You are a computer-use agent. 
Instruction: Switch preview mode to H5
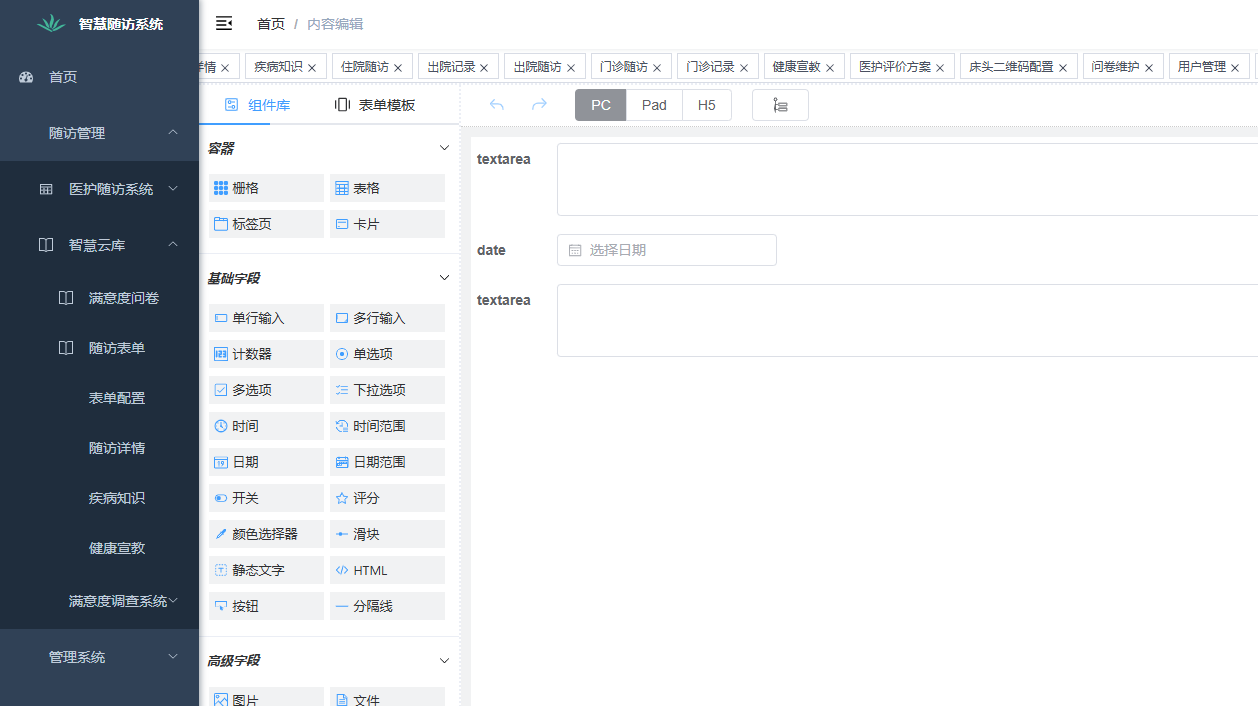click(707, 104)
